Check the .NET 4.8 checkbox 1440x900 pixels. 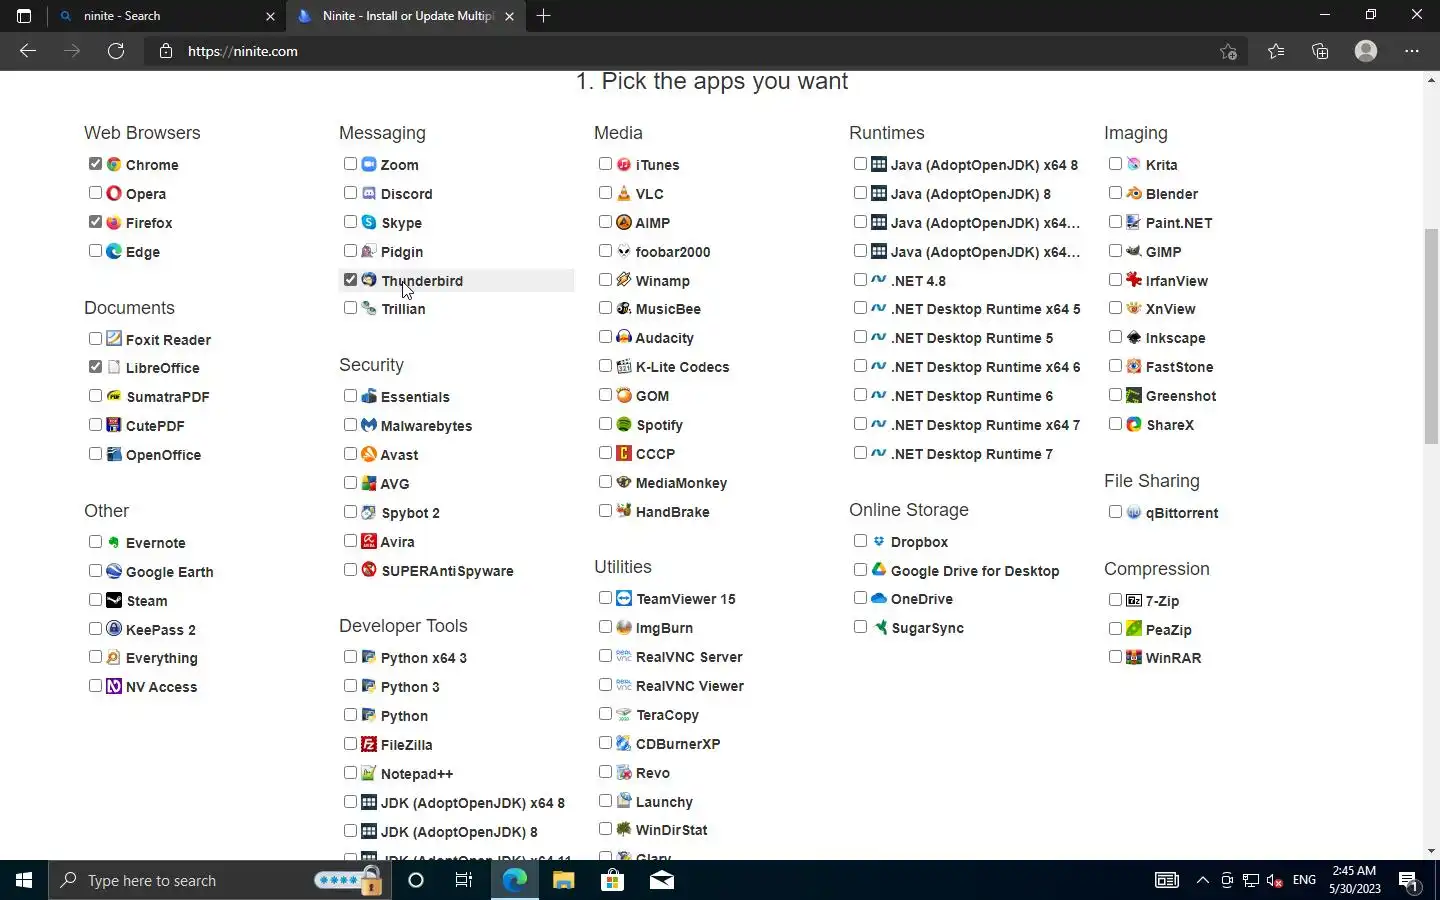[x=860, y=280]
